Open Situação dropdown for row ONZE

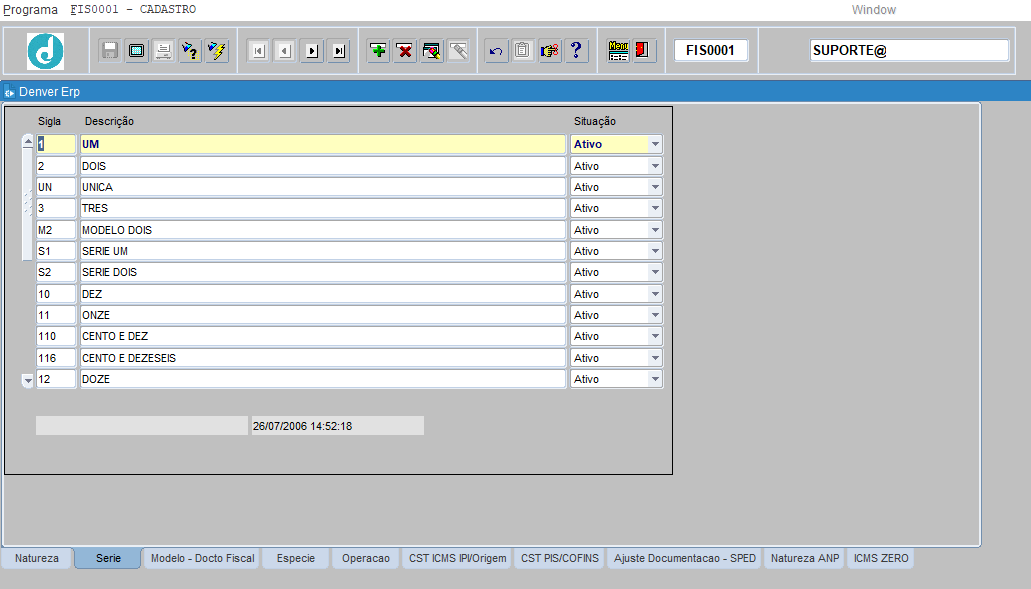pos(655,315)
